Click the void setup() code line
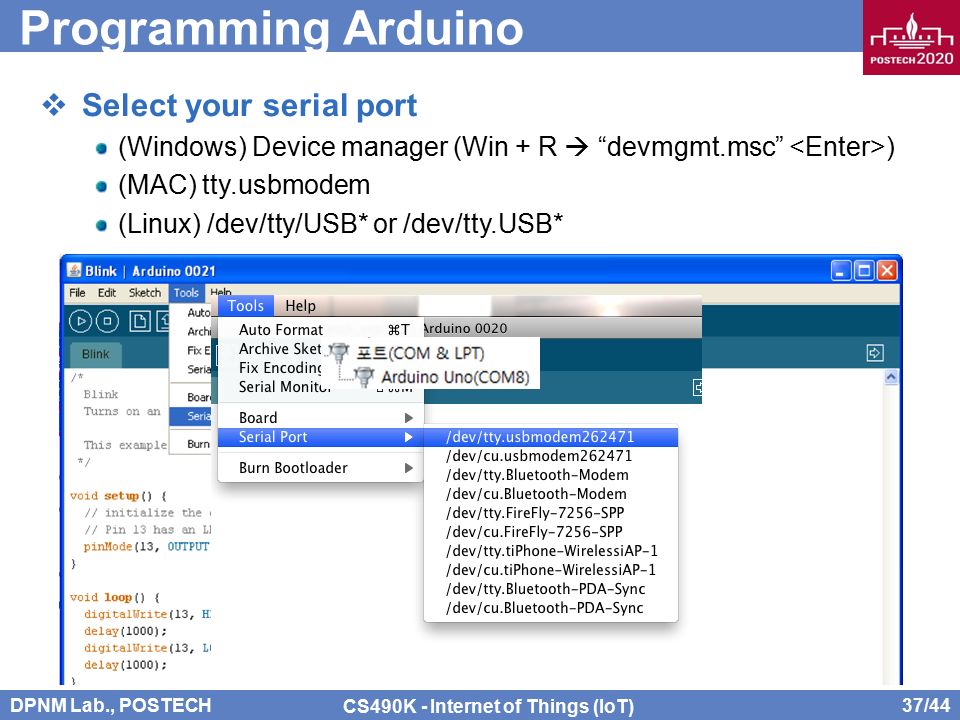Image resolution: width=960 pixels, height=720 pixels. pos(118,496)
